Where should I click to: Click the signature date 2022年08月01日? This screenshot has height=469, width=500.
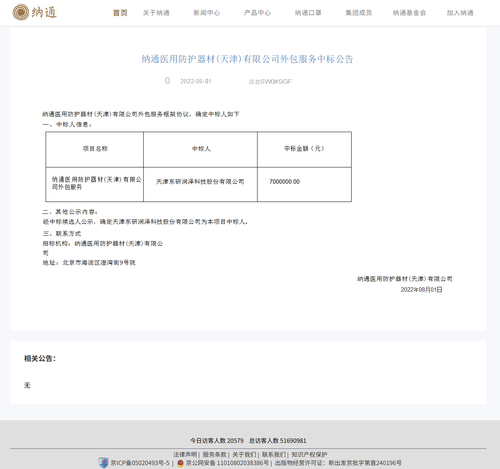(421, 290)
